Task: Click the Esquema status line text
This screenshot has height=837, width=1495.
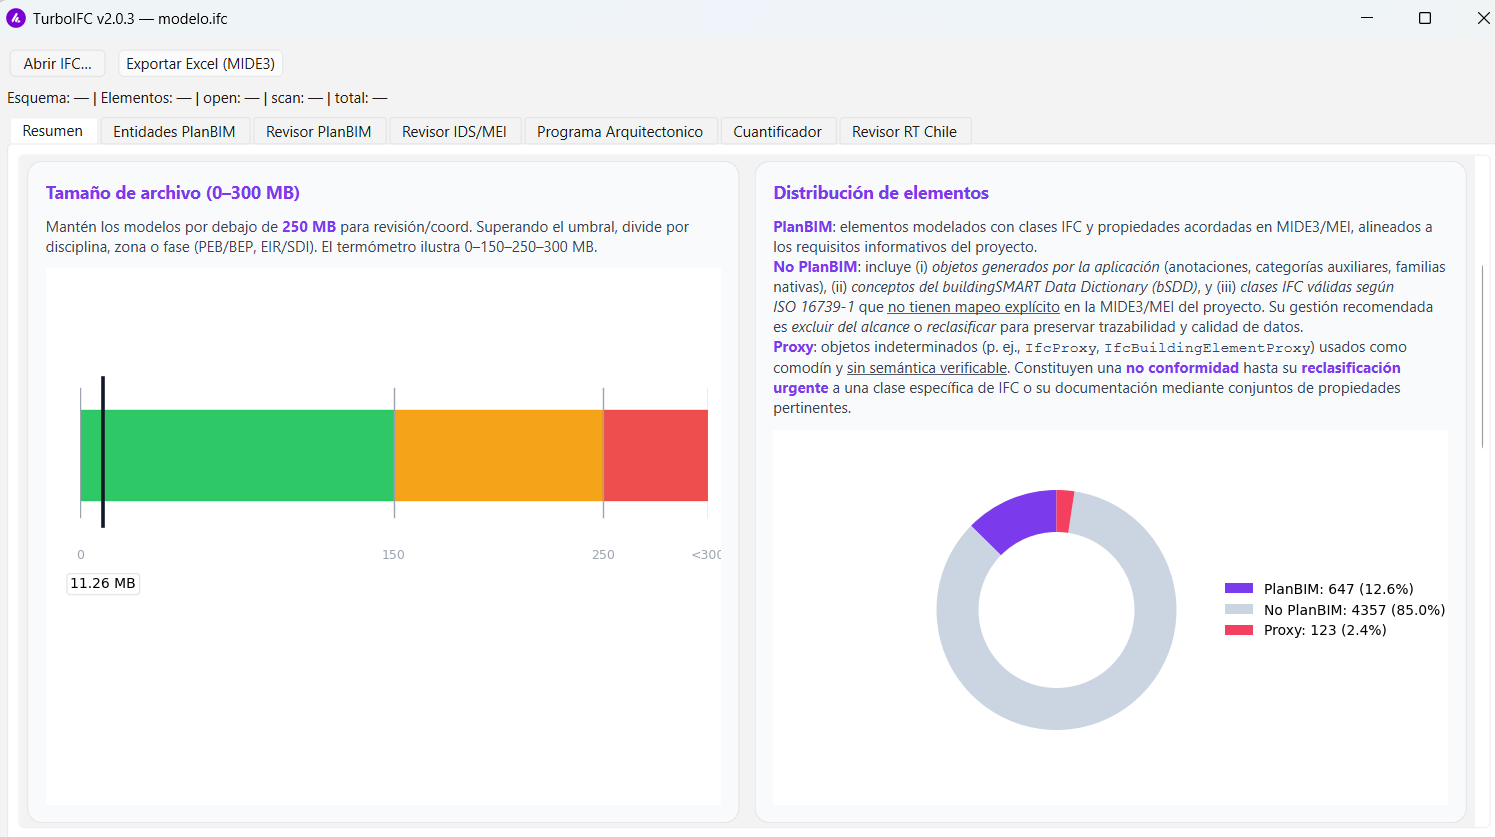Action: click(197, 98)
